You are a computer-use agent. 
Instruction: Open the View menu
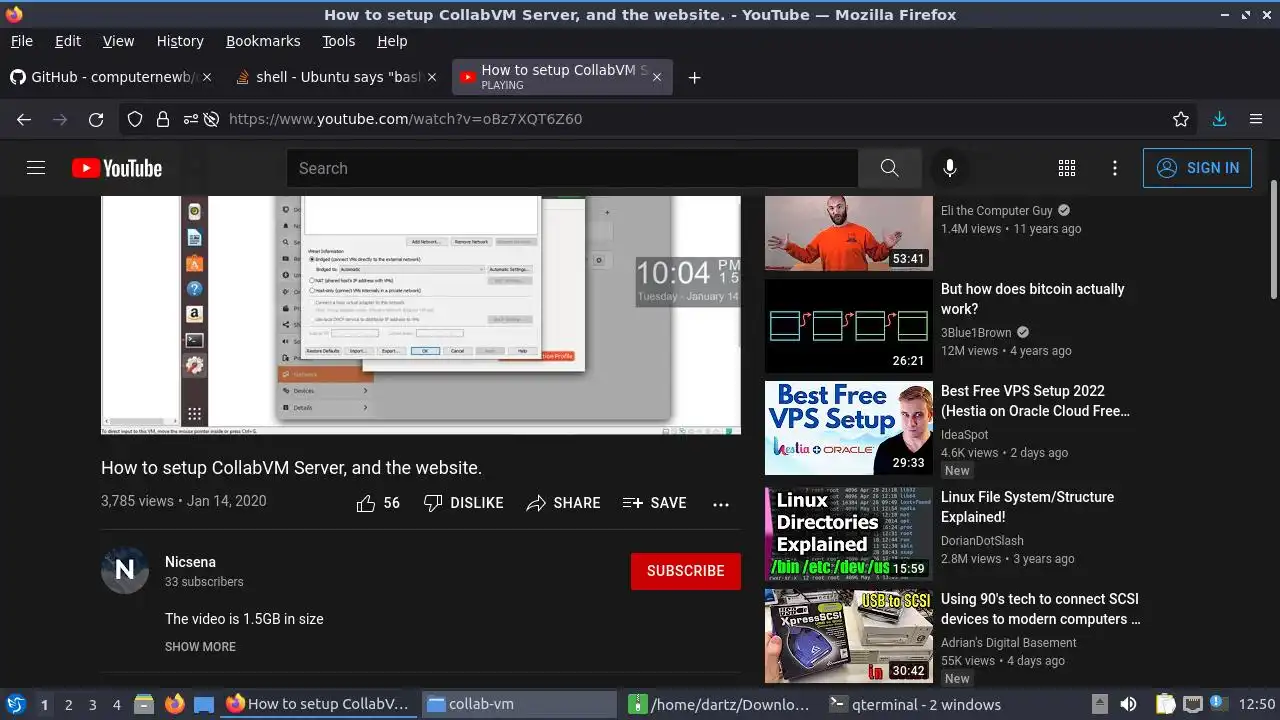118,41
